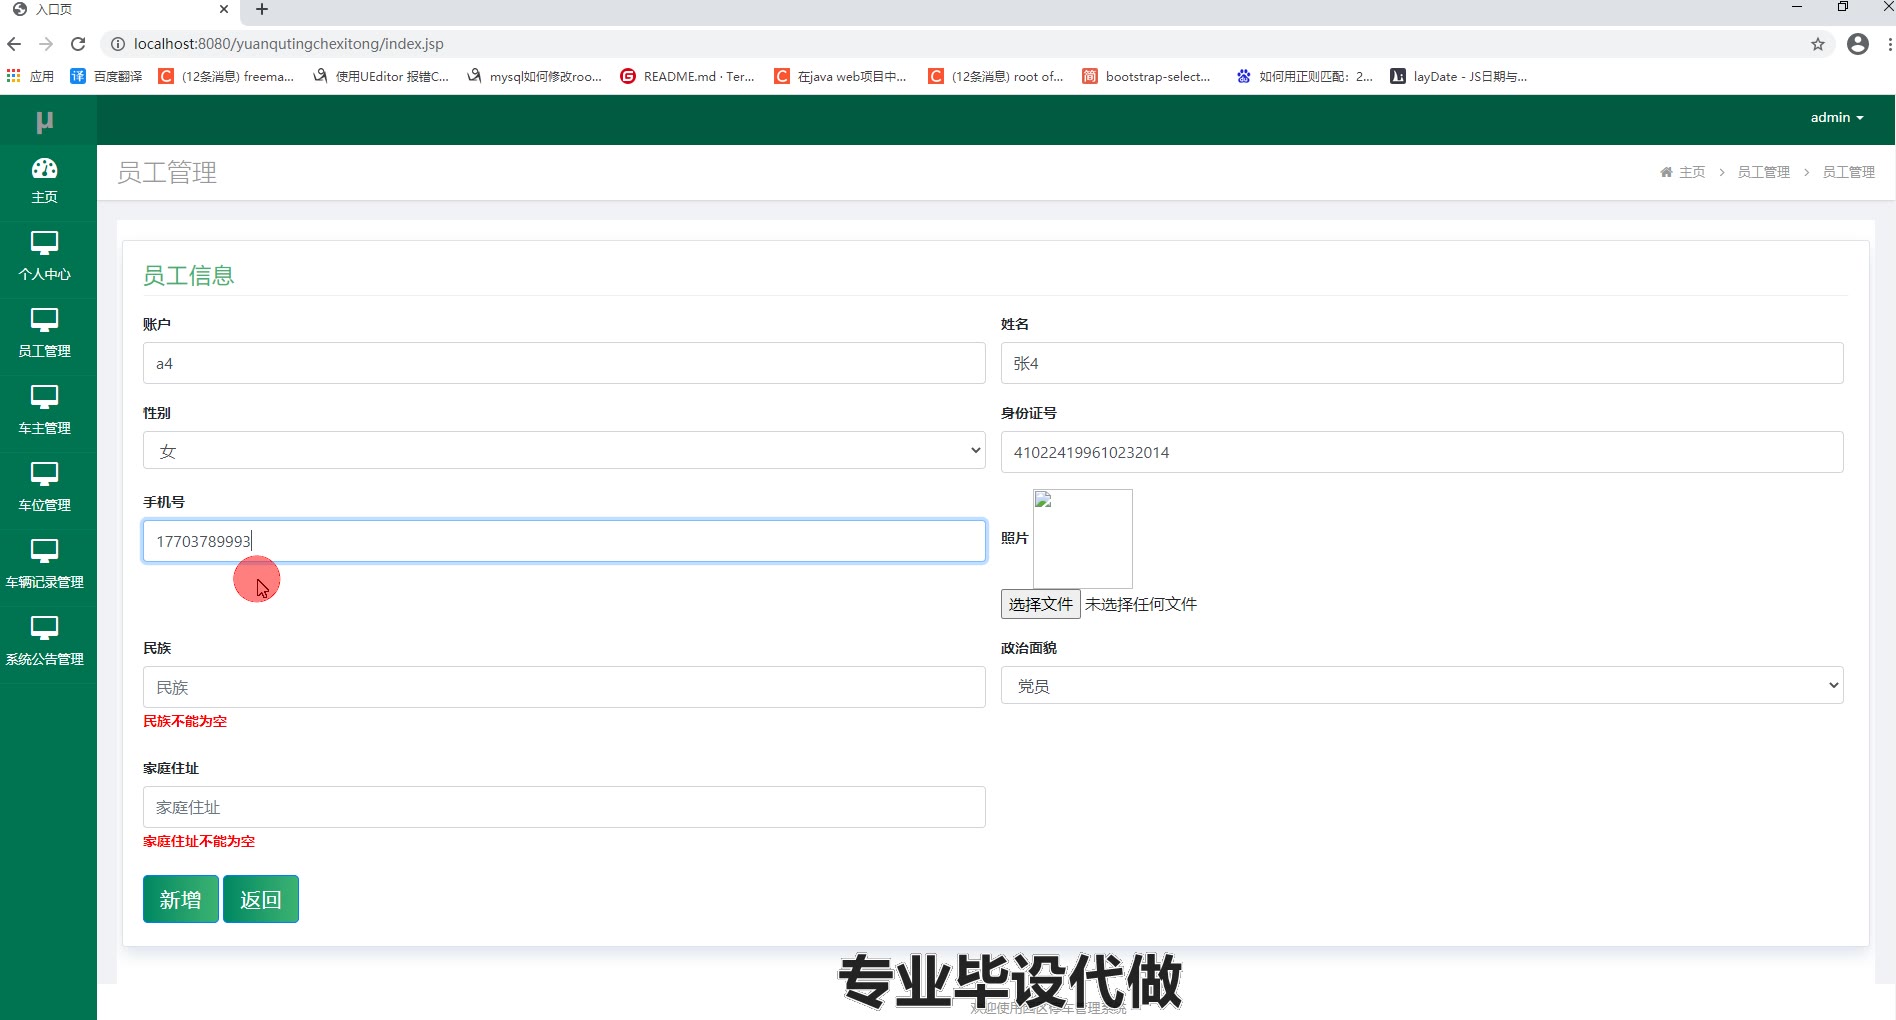Viewport: 1896px width, 1020px height.
Task: Open the browser profile avatar icon
Action: point(1858,44)
